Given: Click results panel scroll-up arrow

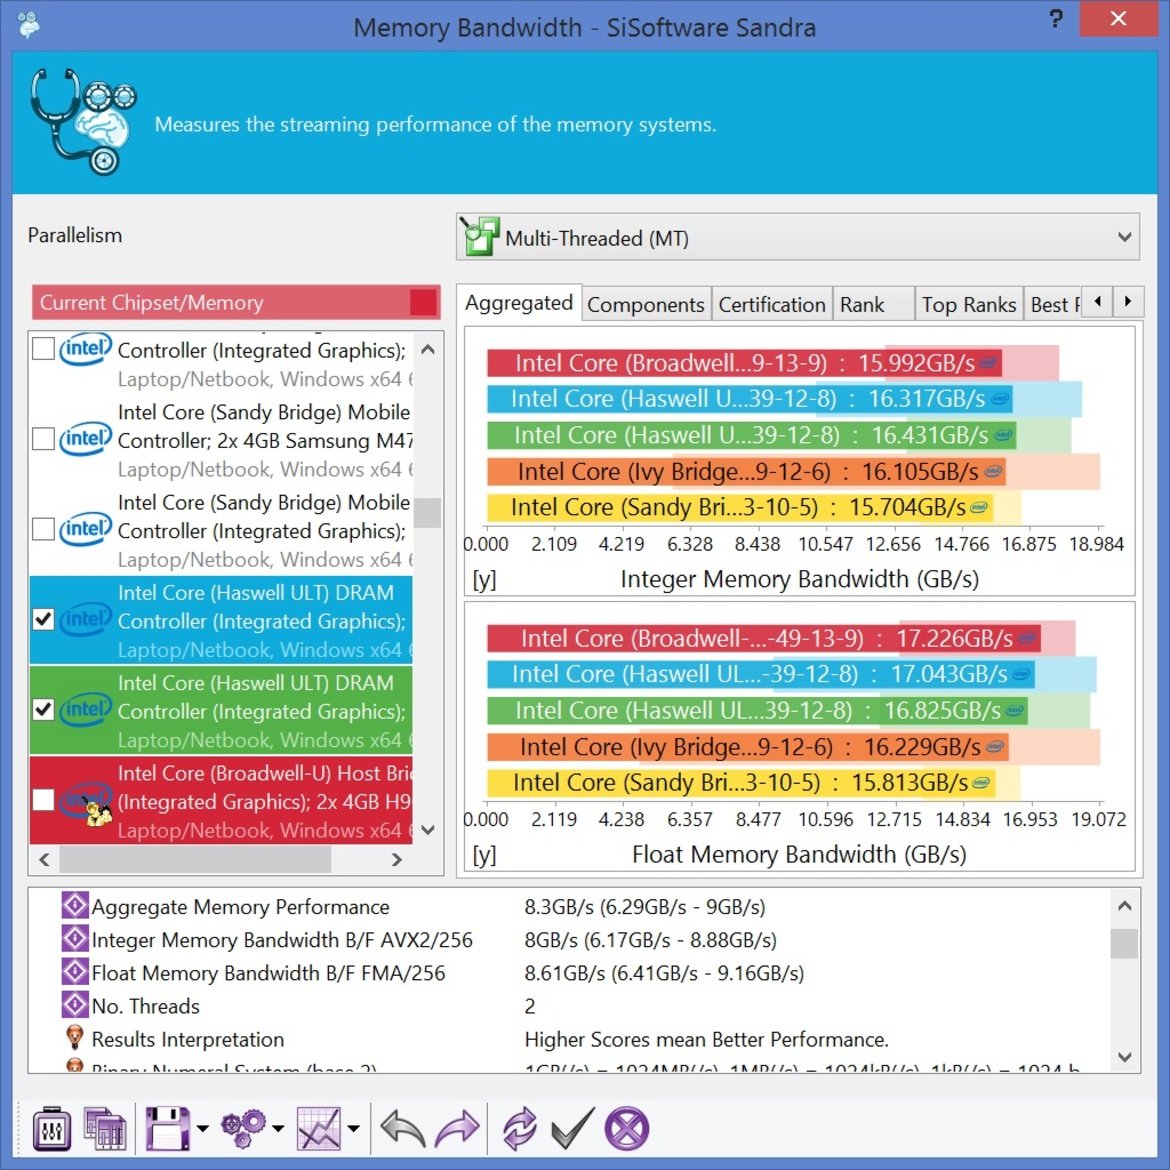Looking at the screenshot, I should pyautogui.click(x=1124, y=906).
